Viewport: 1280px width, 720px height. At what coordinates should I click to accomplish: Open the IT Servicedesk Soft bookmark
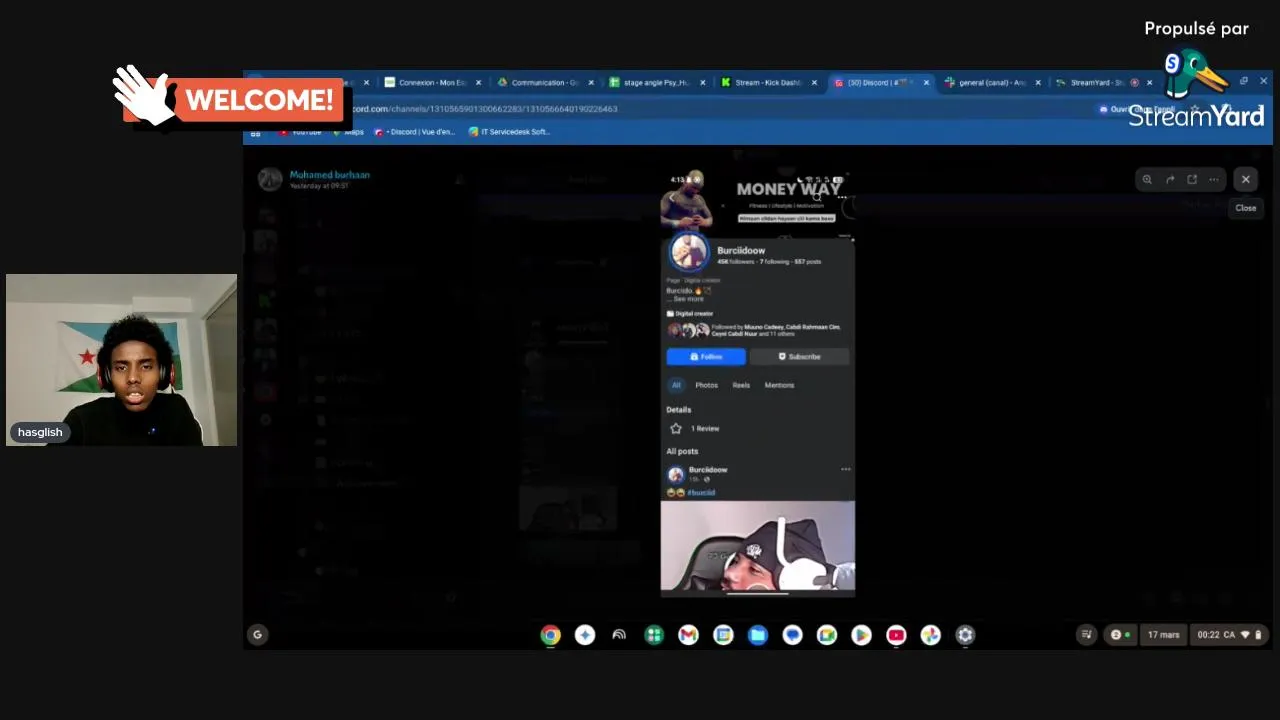tap(509, 132)
